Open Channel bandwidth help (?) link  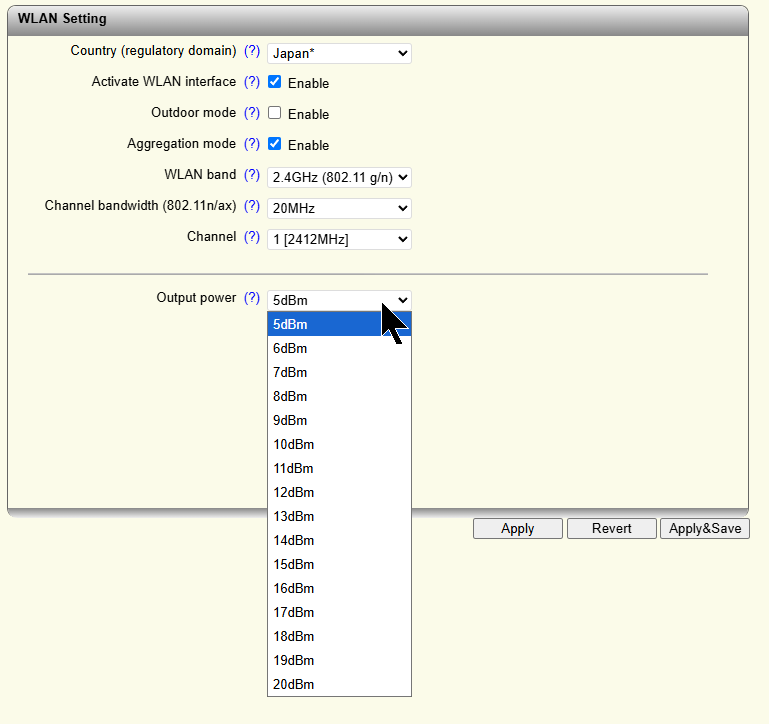[252, 206]
